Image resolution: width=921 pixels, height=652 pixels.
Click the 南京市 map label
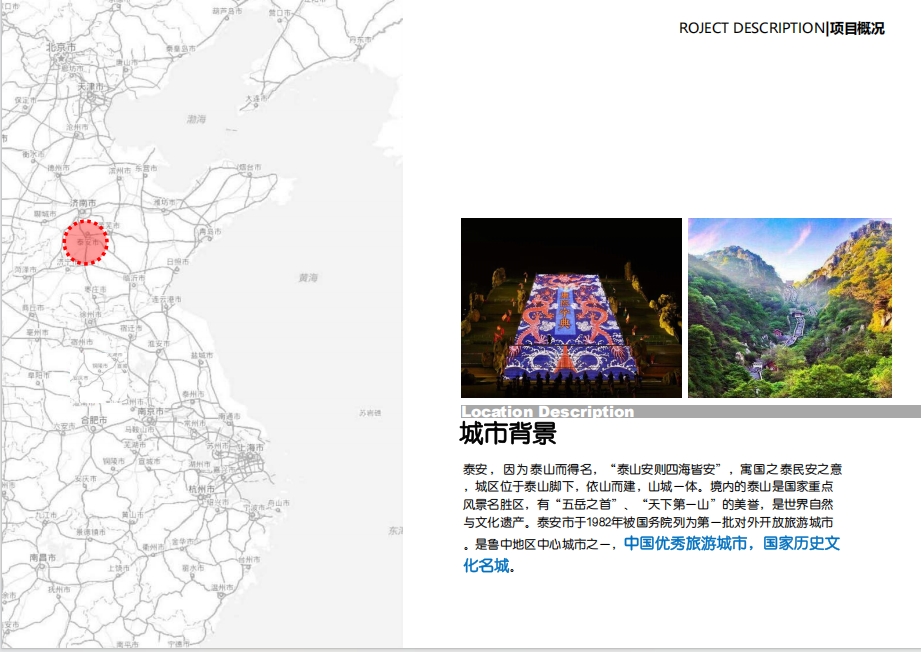151,411
